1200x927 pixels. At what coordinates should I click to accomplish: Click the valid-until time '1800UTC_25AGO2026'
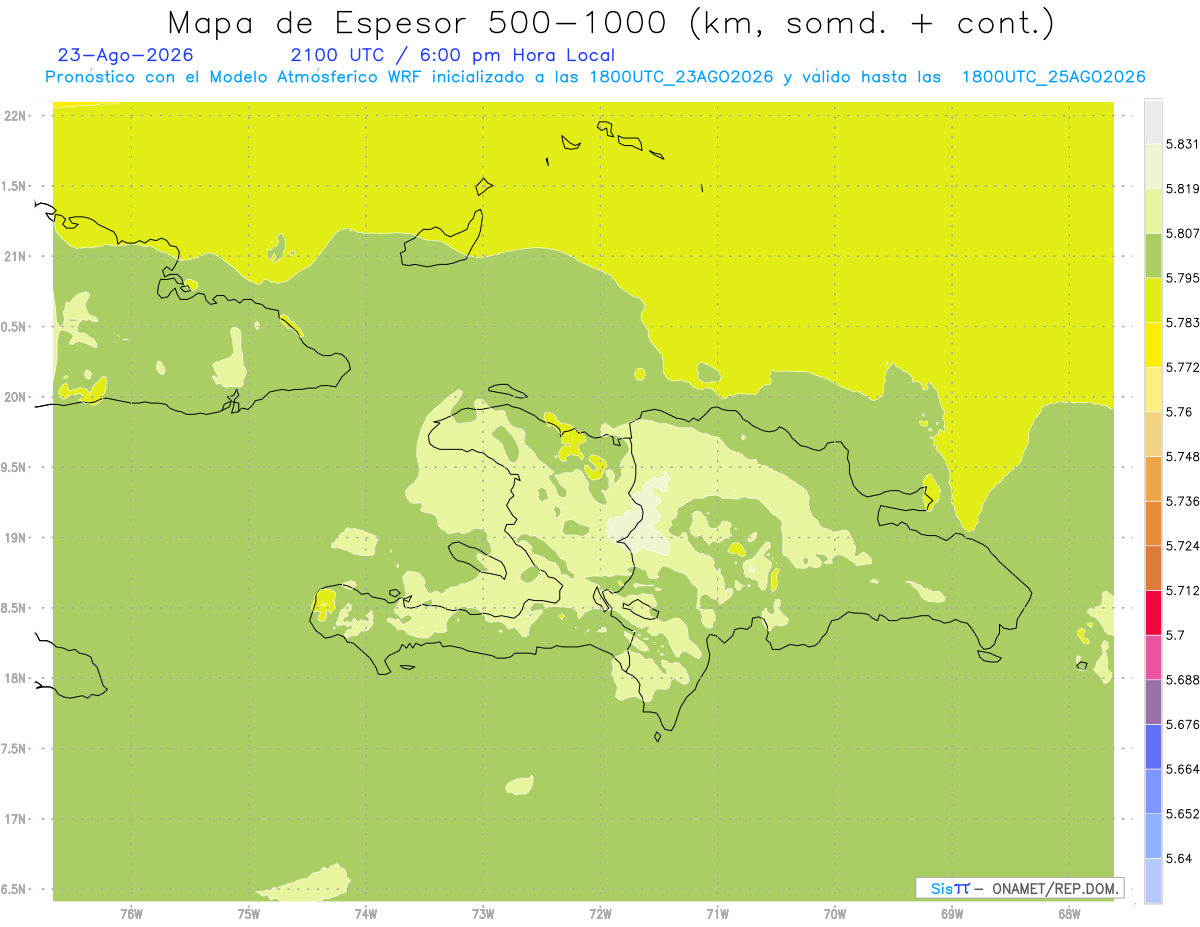pyautogui.click(x=1053, y=77)
